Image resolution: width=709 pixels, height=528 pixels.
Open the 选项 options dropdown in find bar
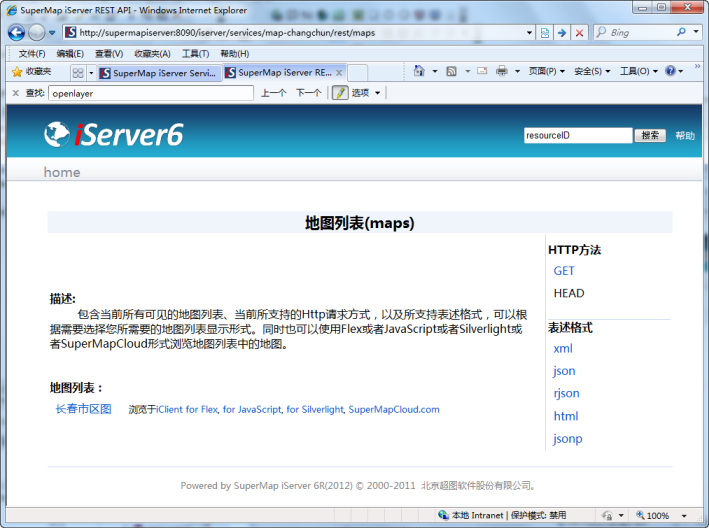(364, 93)
